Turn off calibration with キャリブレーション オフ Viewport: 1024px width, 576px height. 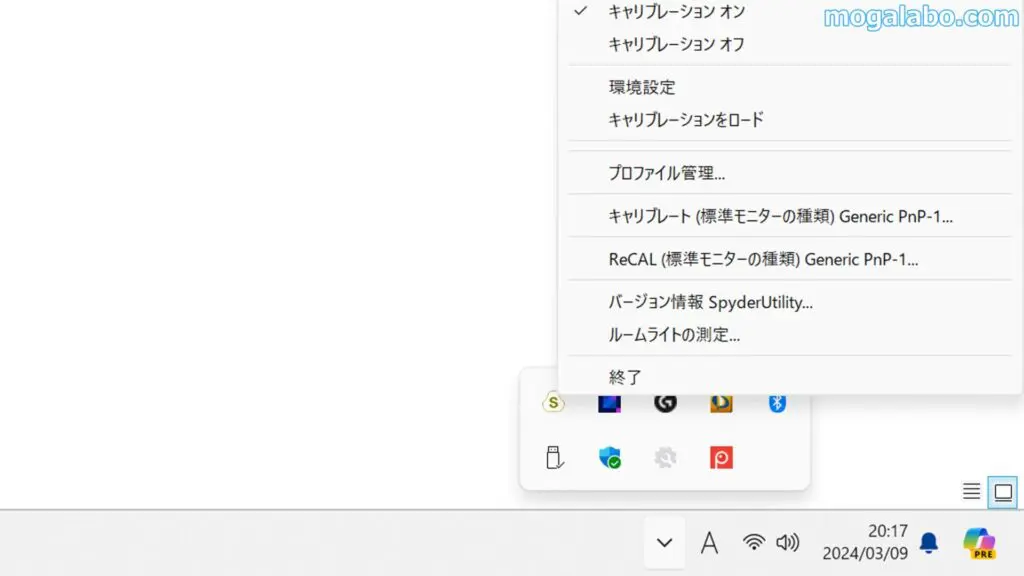[676, 44]
